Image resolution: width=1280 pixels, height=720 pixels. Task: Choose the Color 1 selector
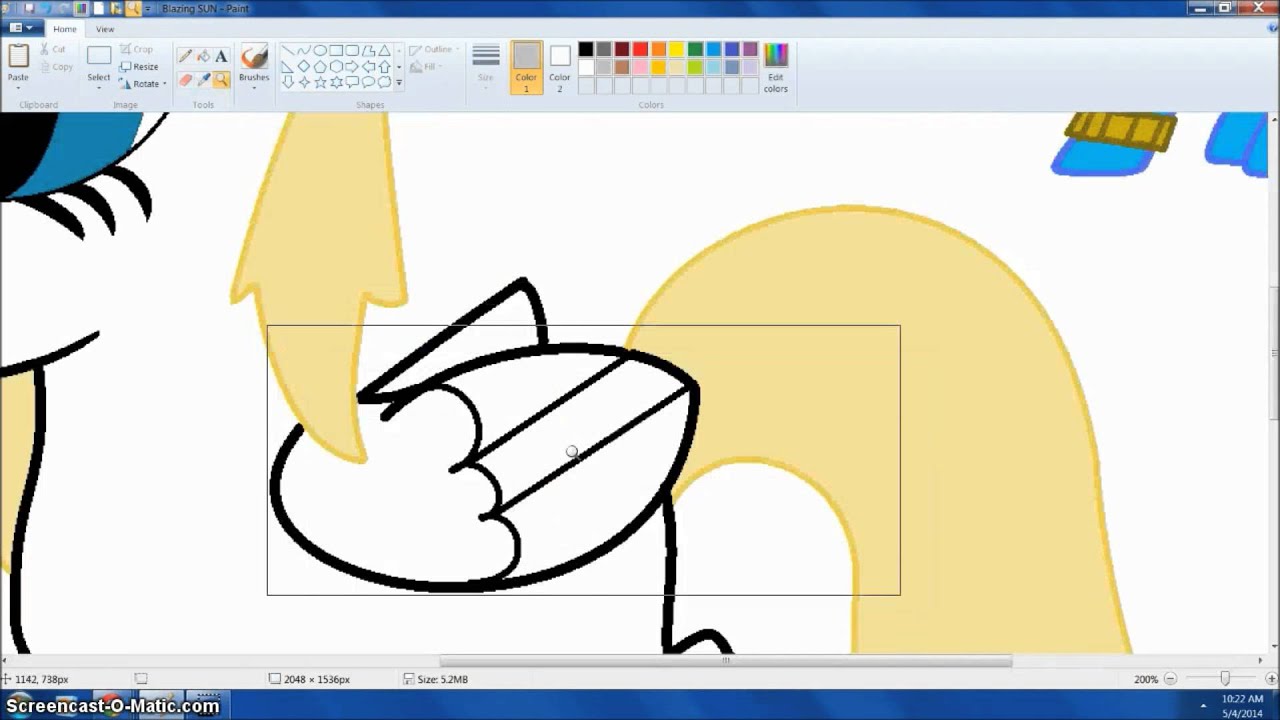point(526,67)
